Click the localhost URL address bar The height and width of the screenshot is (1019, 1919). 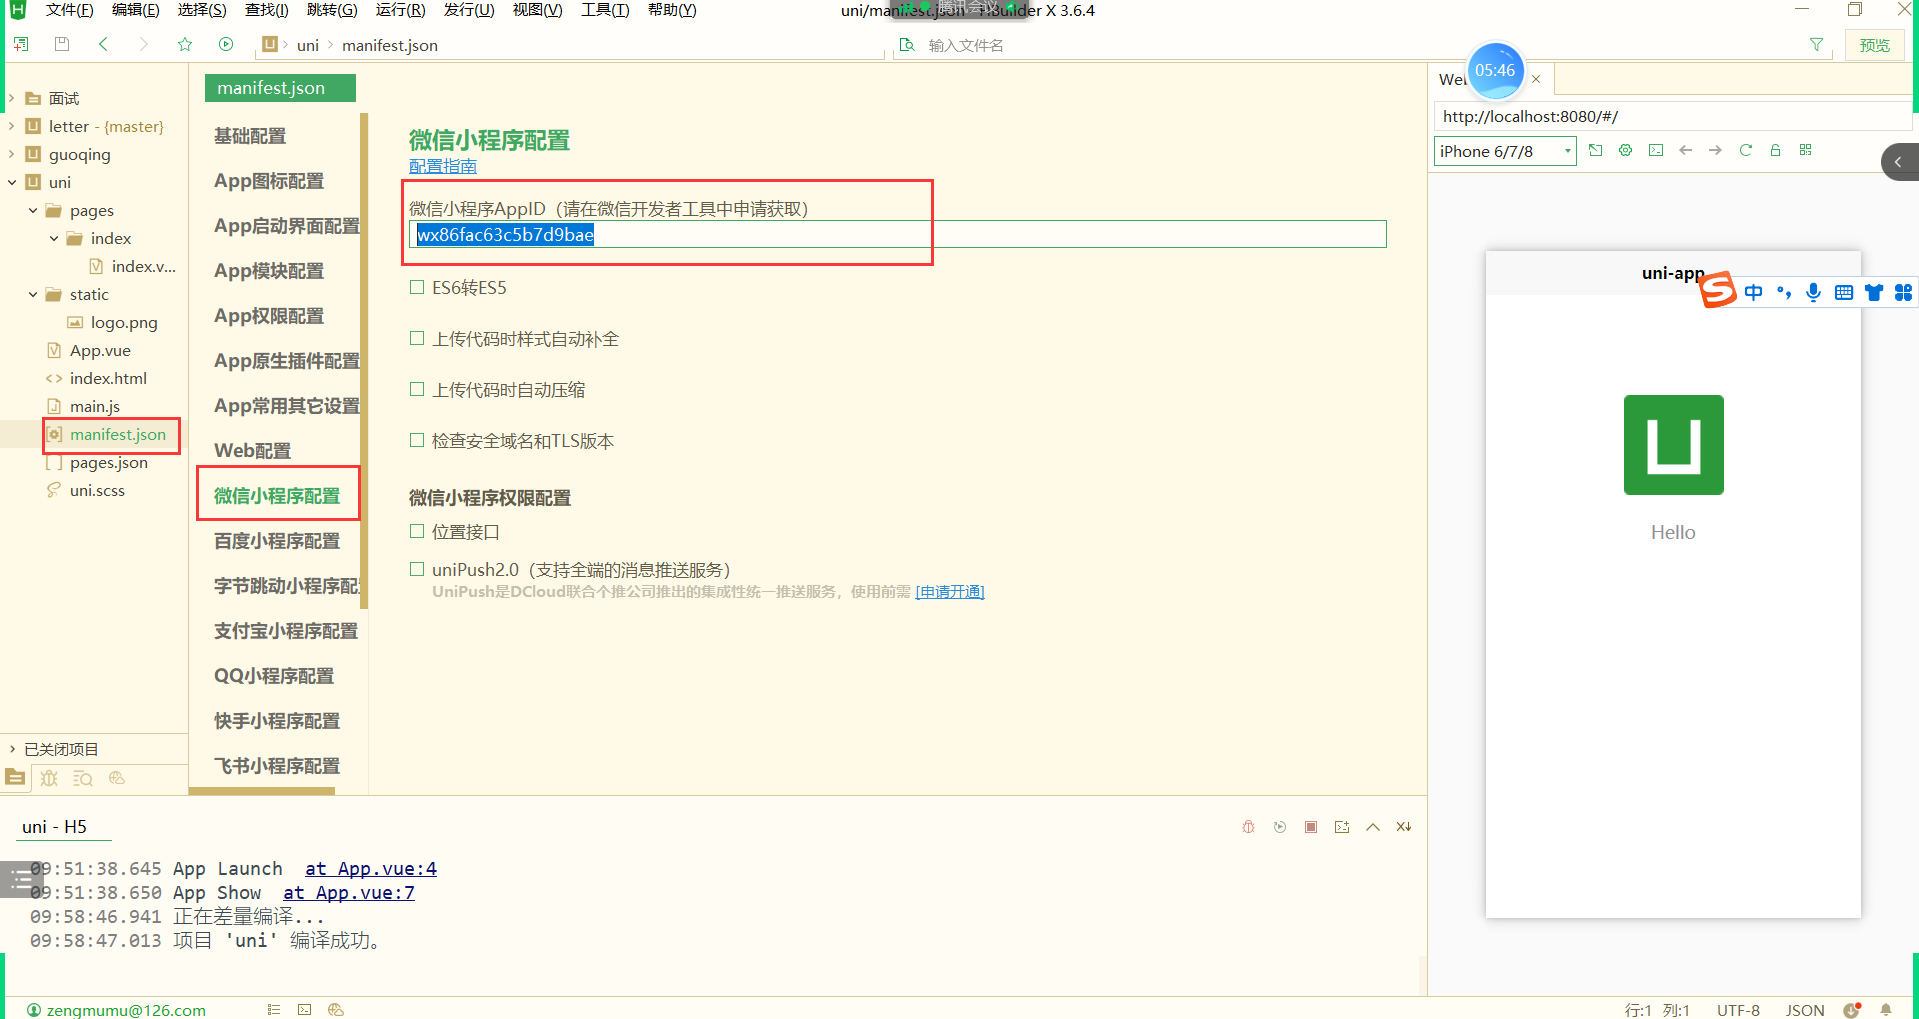[1673, 116]
